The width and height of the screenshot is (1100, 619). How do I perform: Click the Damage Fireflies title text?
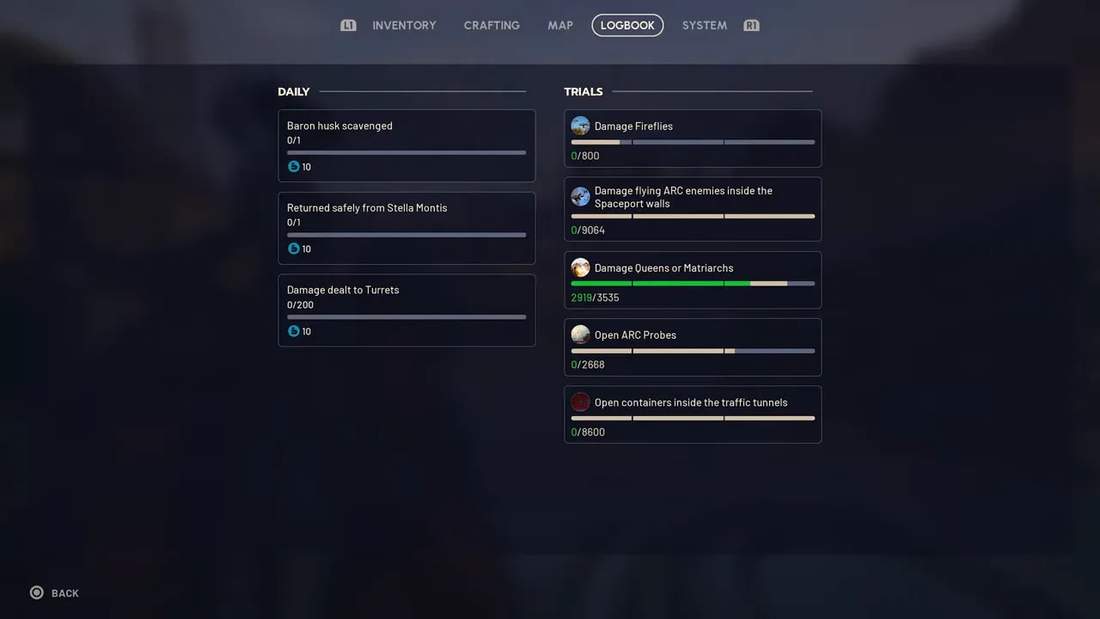coord(633,126)
